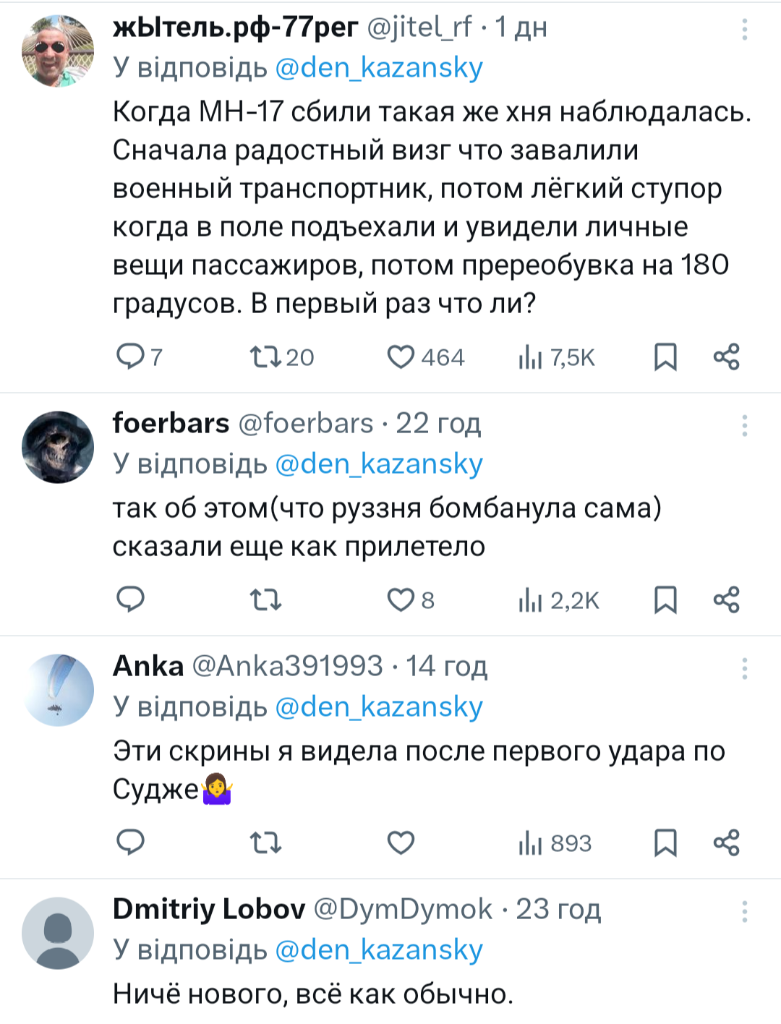This screenshot has width=781, height=1024.
Task: Bookmark the foerbars tweet
Action: [x=666, y=600]
